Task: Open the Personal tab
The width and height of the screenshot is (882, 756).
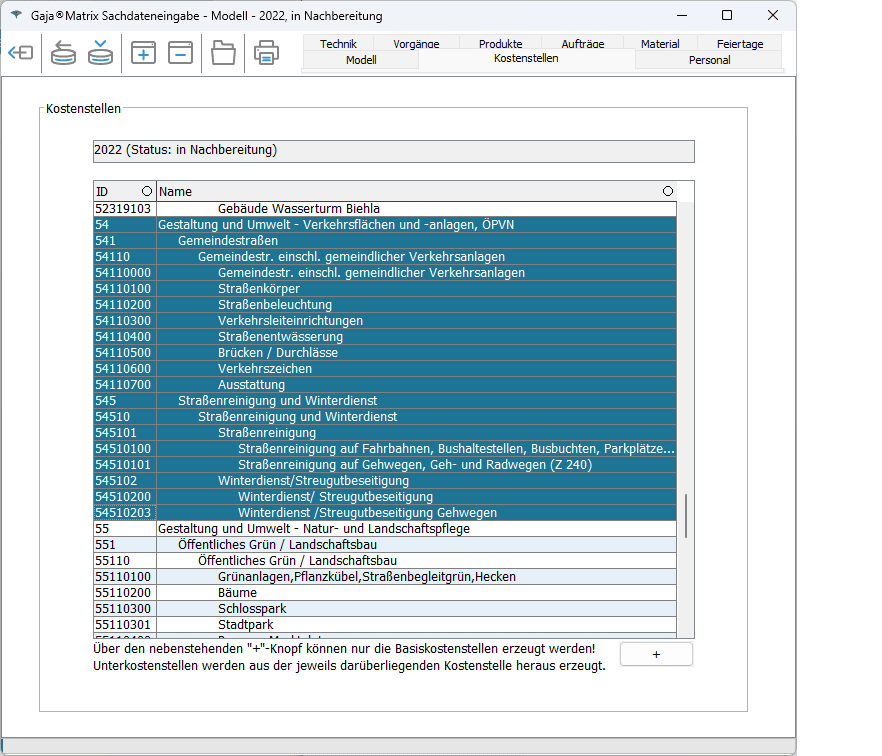Action: click(x=709, y=60)
